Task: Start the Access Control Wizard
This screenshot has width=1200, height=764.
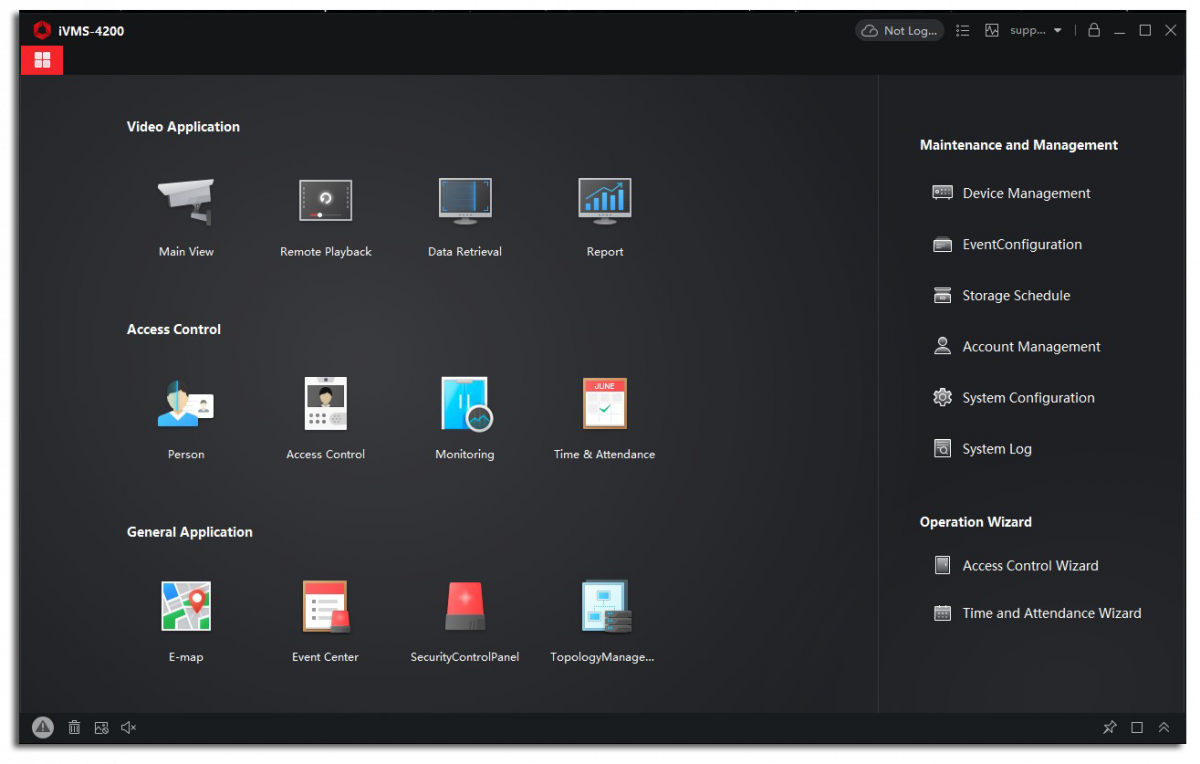Action: click(1030, 566)
